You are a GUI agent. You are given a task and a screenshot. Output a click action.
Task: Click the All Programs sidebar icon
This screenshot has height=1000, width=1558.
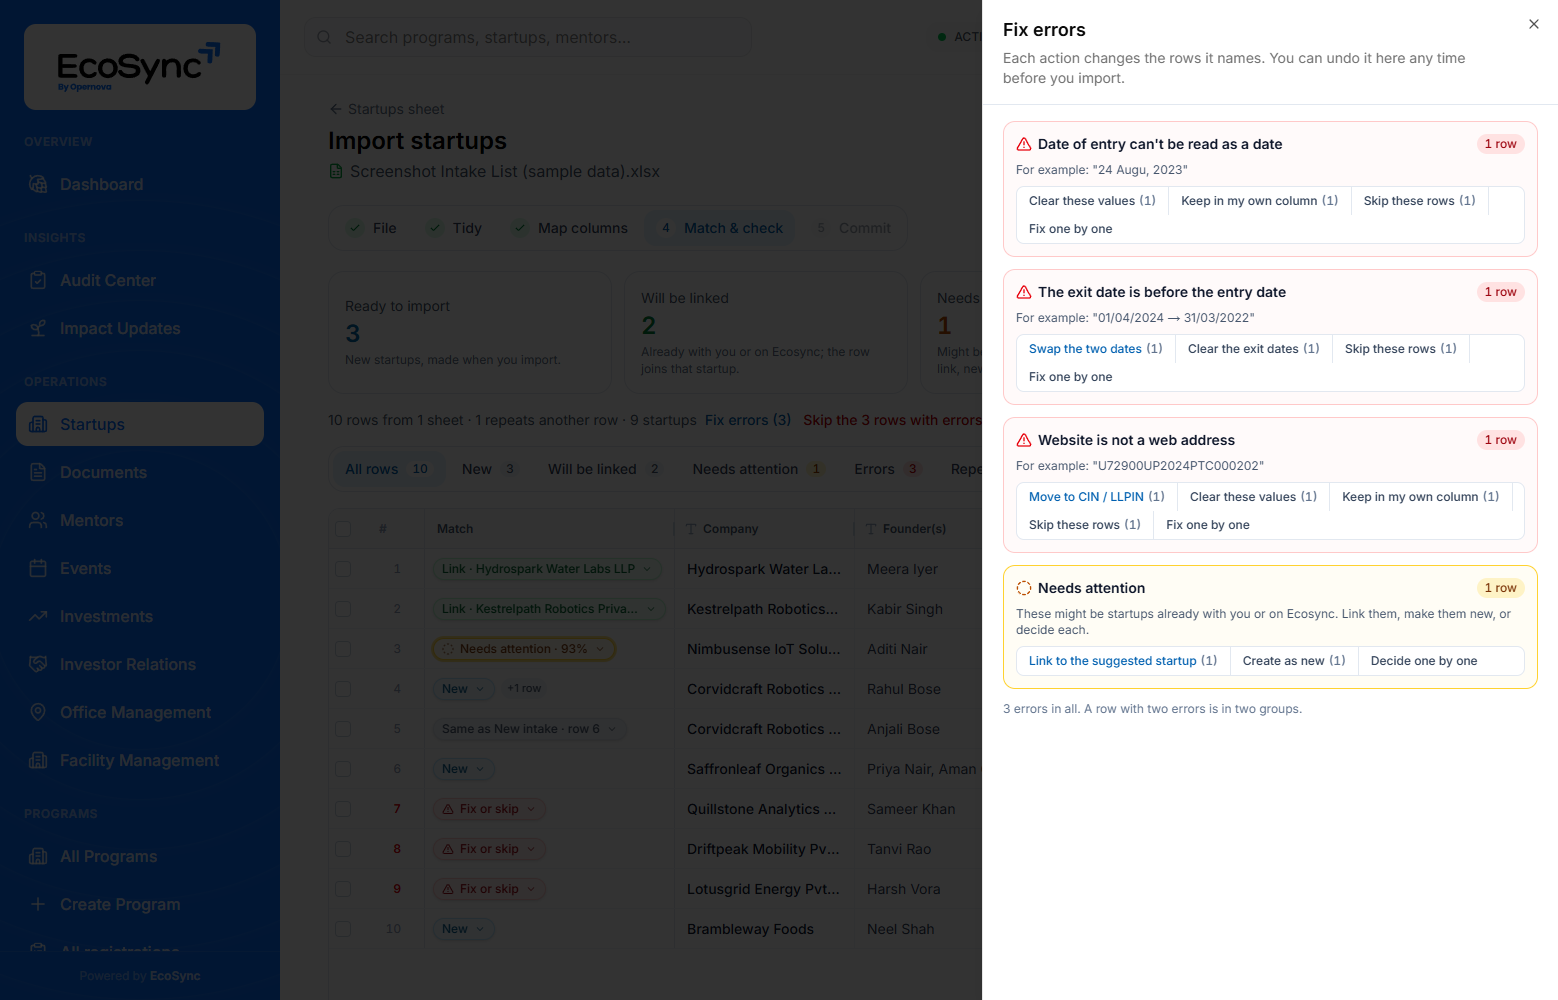click(x=38, y=856)
